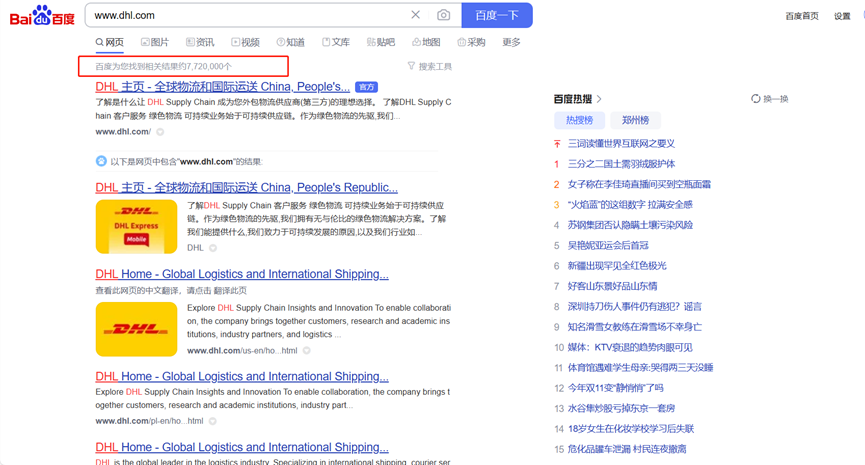Click the 百度一下 search button
This screenshot has width=865, height=465.
(x=497, y=15)
